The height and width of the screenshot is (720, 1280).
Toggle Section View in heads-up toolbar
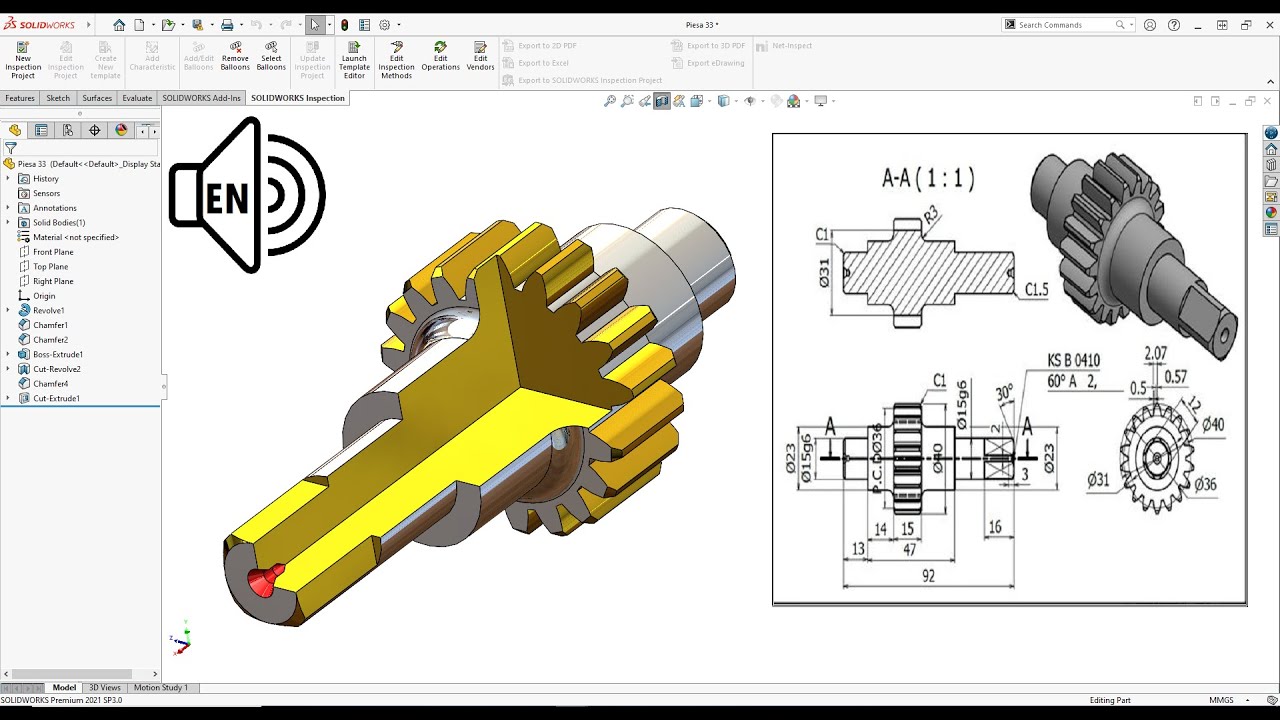pyautogui.click(x=662, y=101)
